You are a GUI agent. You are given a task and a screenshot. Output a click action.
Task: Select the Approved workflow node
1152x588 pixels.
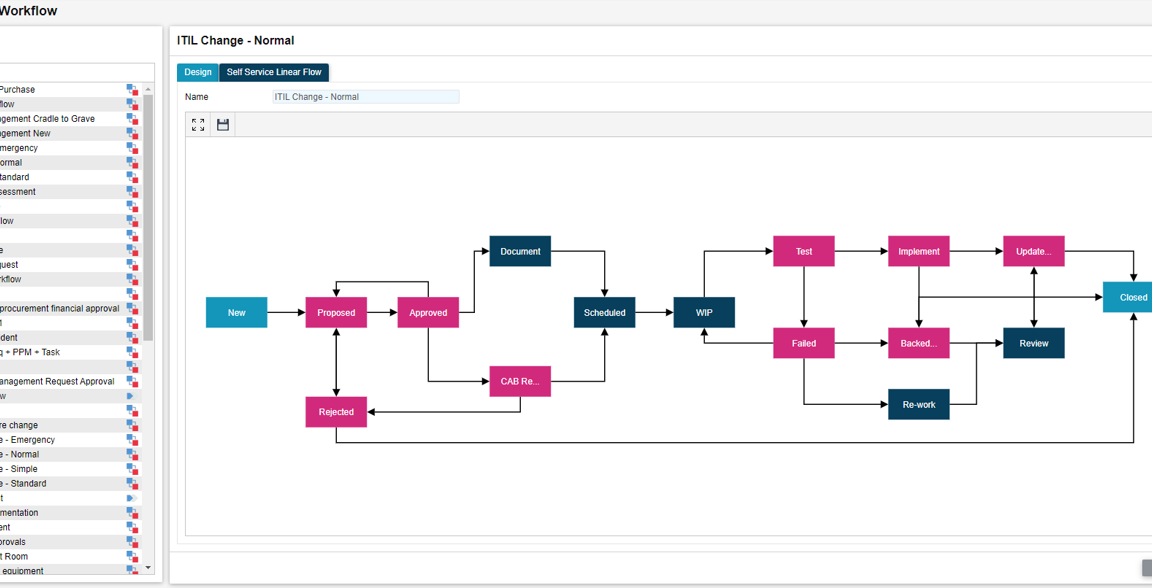click(428, 312)
